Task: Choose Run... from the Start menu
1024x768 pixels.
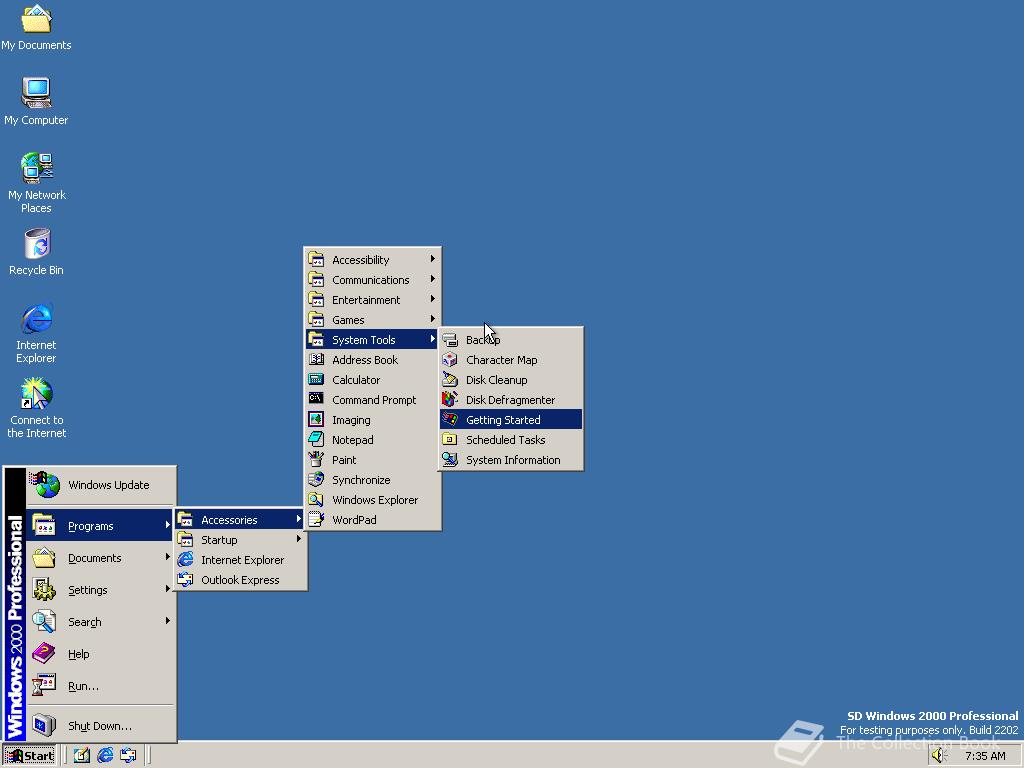Action: click(x=101, y=686)
